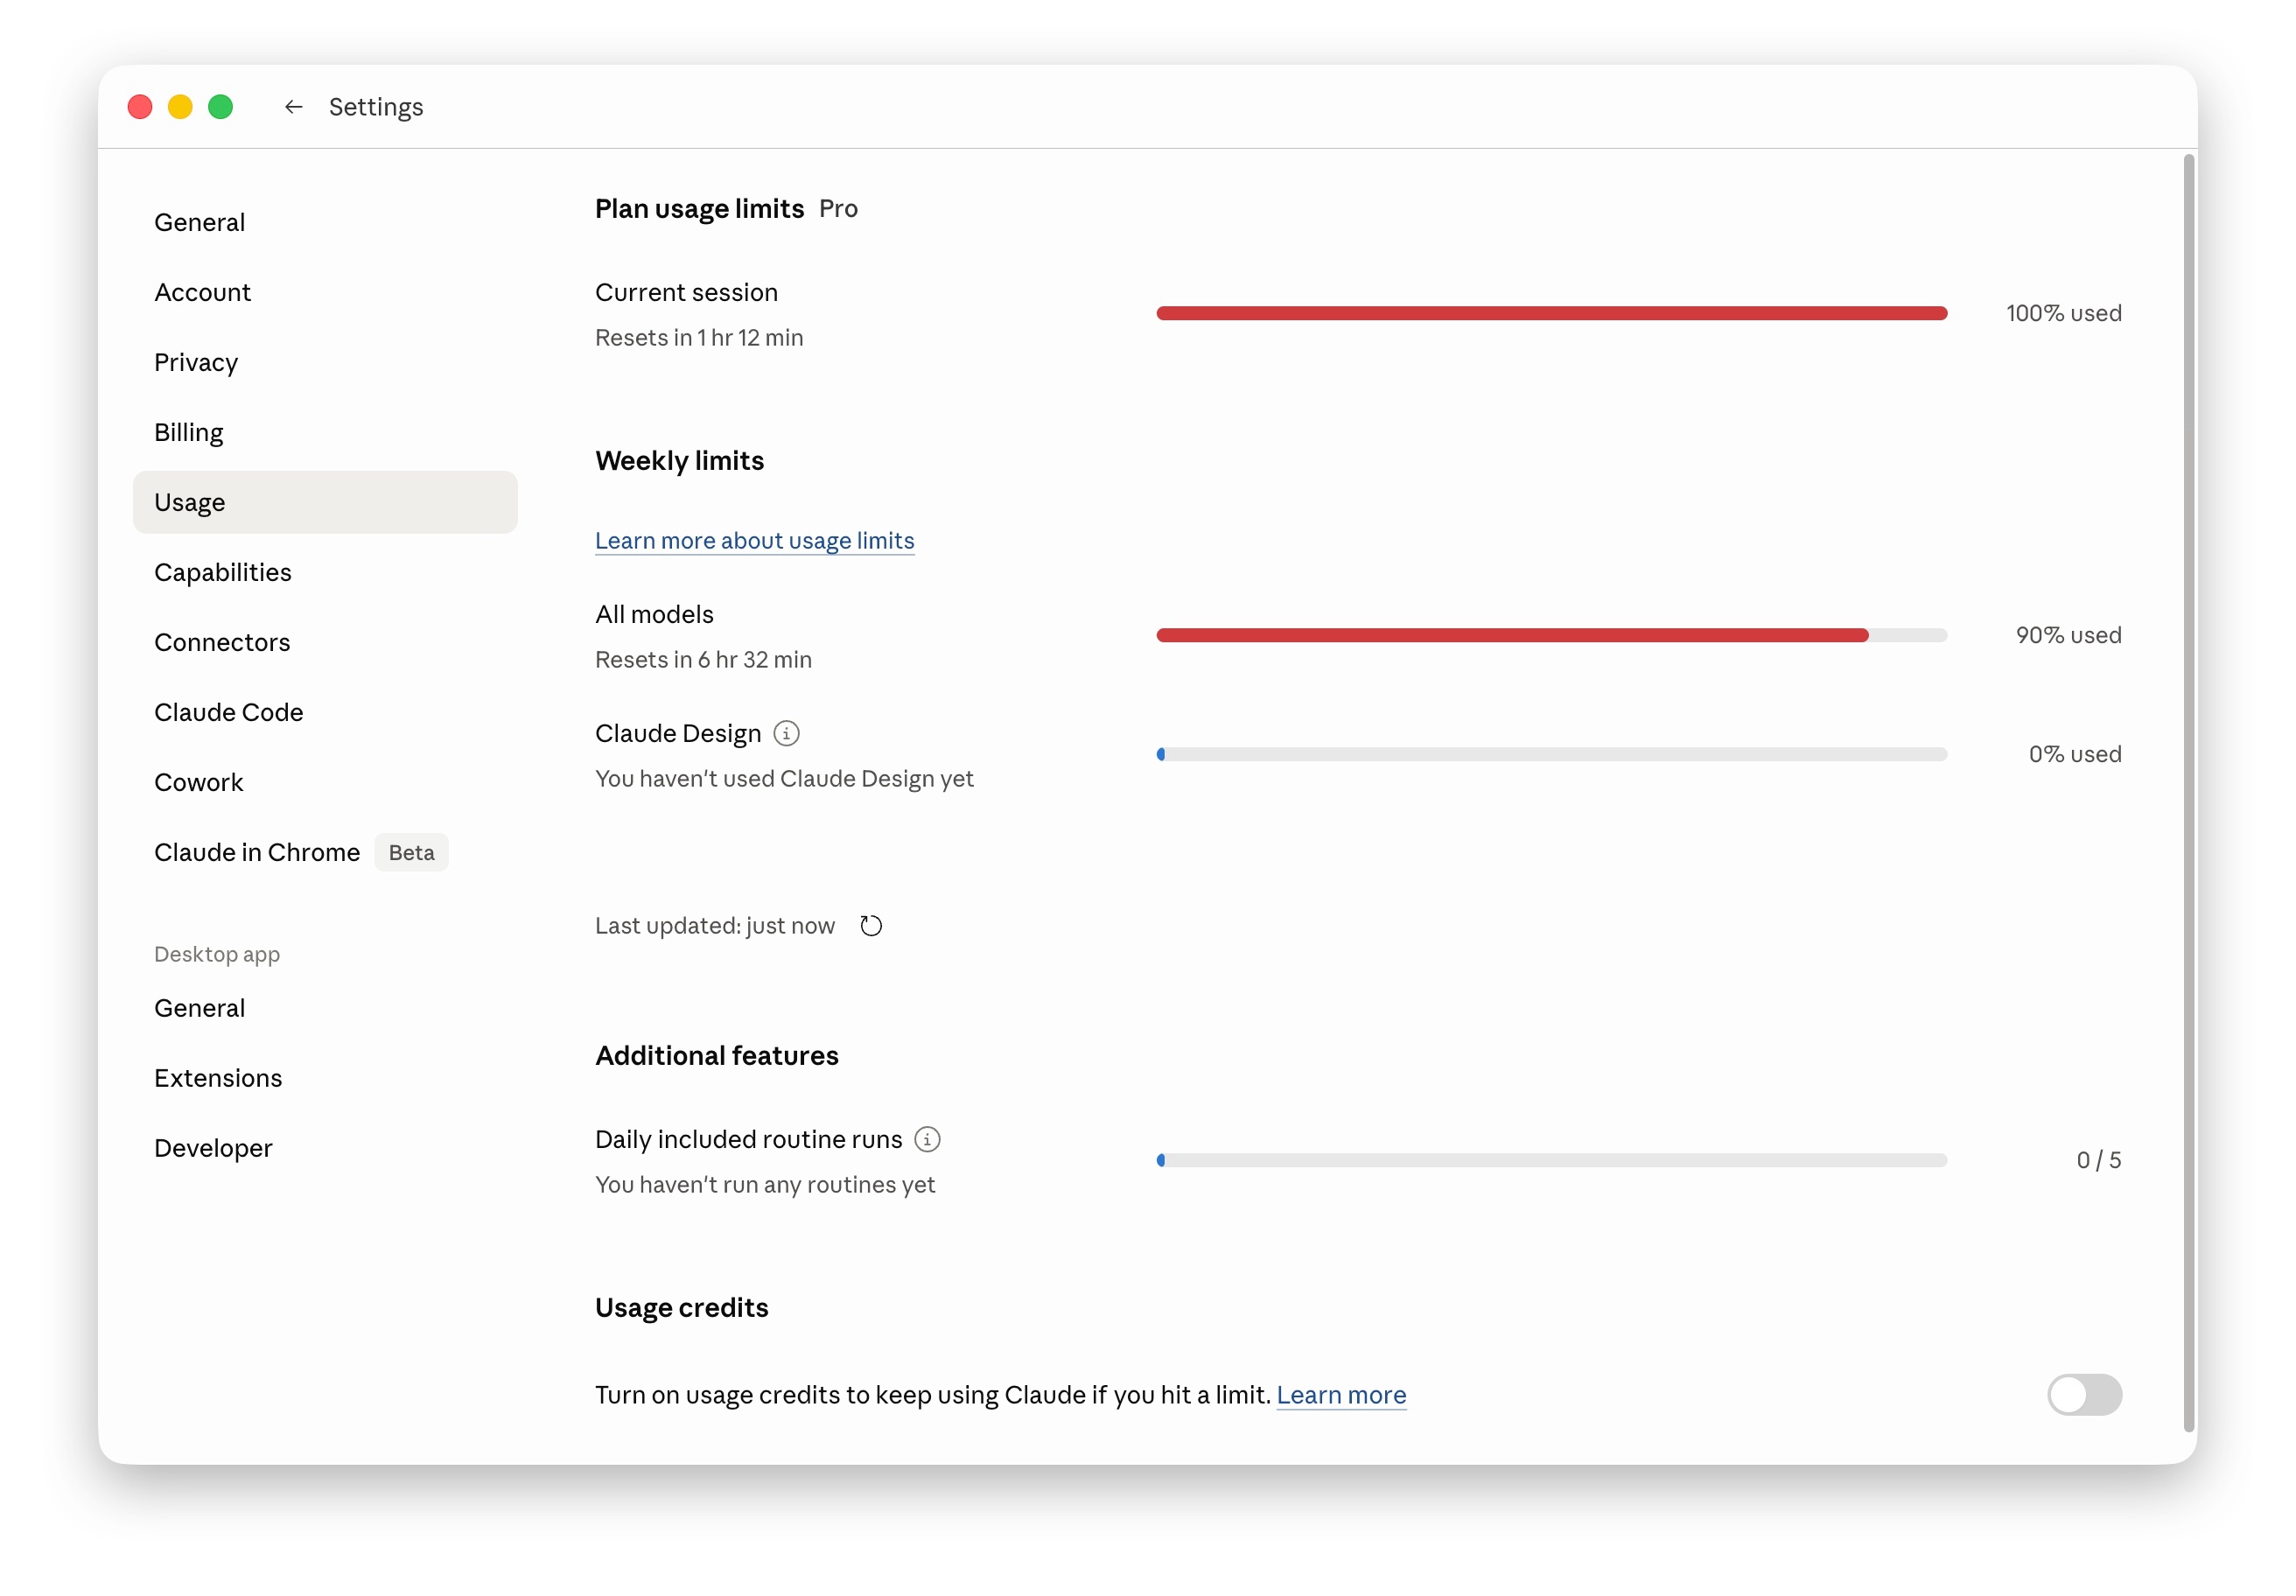Open the Developer settings section
The width and height of the screenshot is (2296, 1596).
click(x=325, y=1148)
